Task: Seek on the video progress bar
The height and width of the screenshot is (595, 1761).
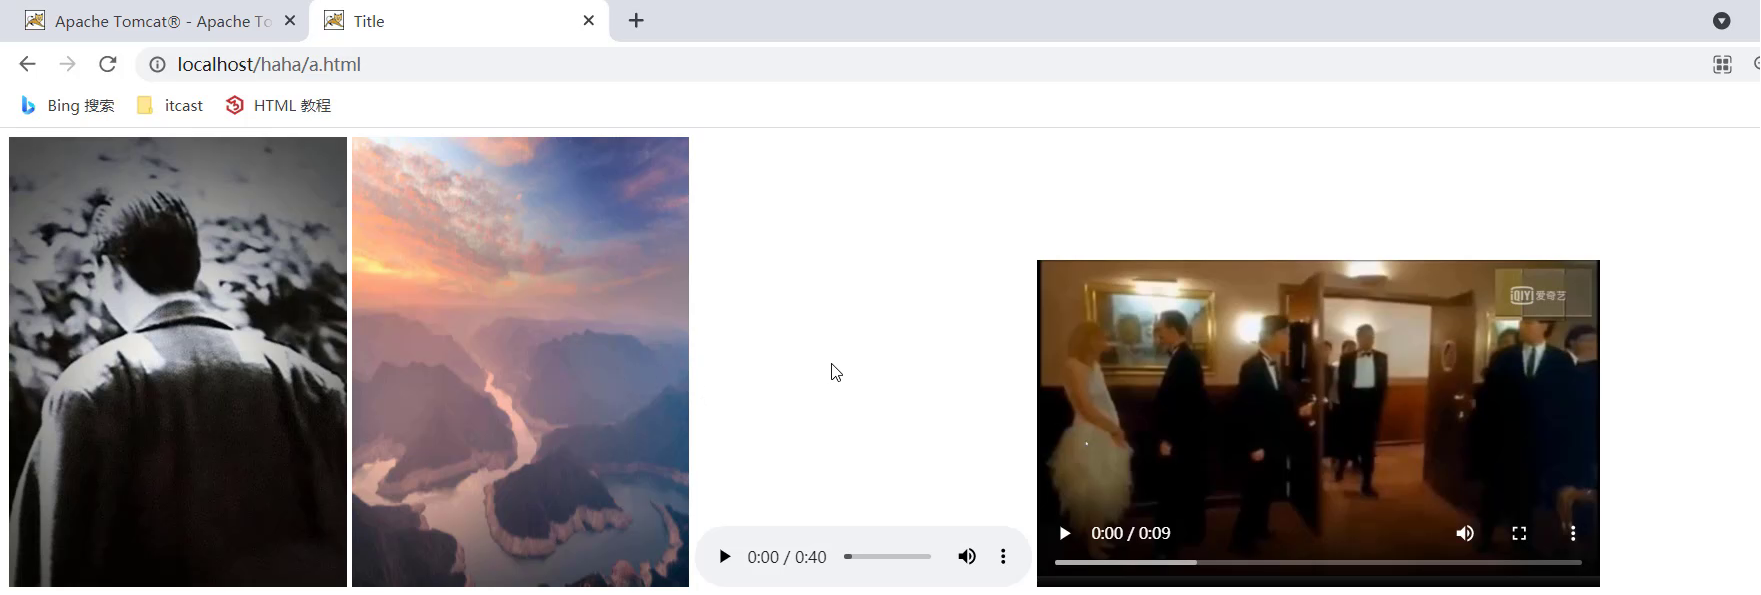Action: [x=1318, y=563]
